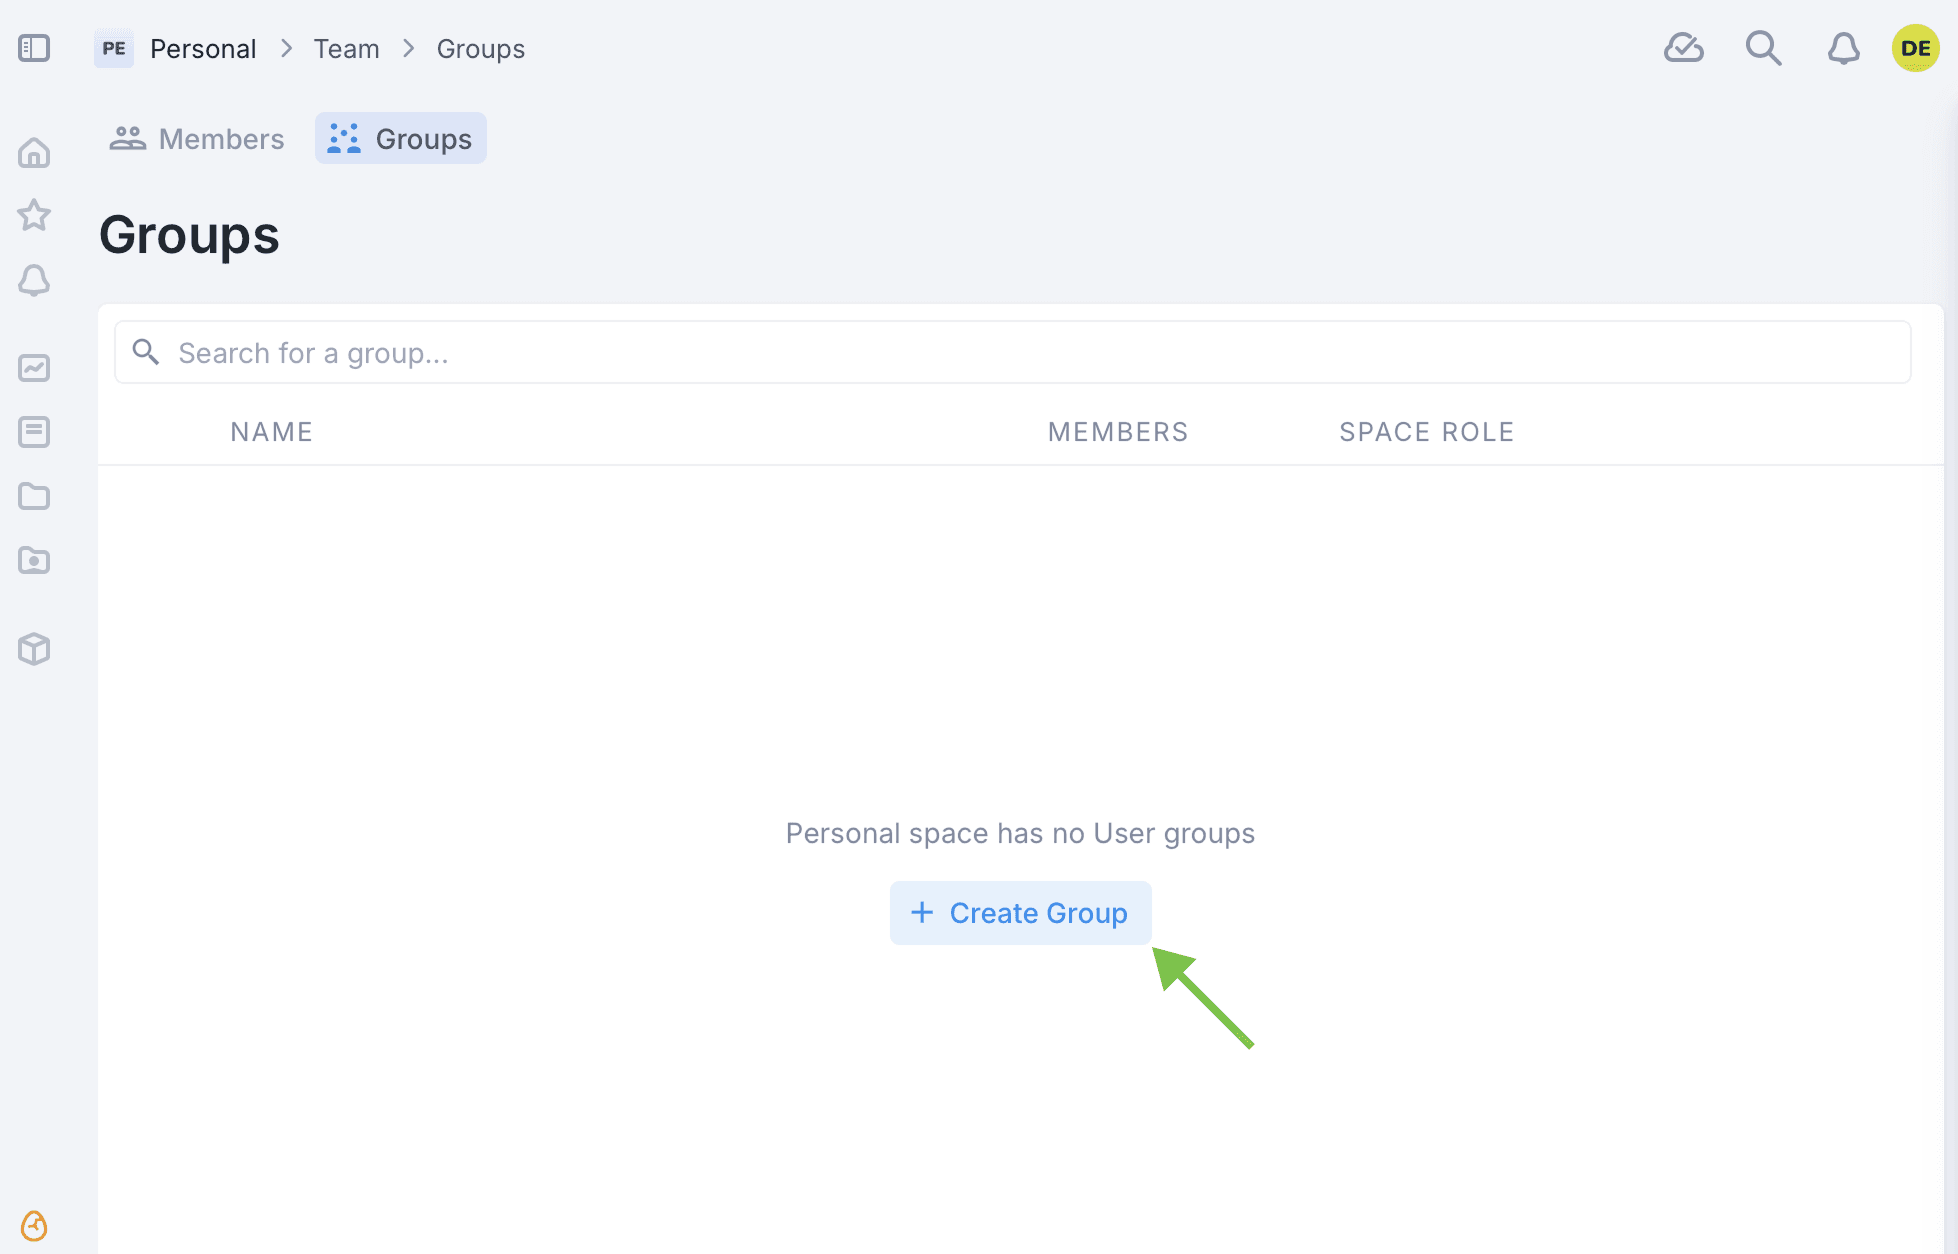Toggle the sidebar panel icon

[x=34, y=48]
